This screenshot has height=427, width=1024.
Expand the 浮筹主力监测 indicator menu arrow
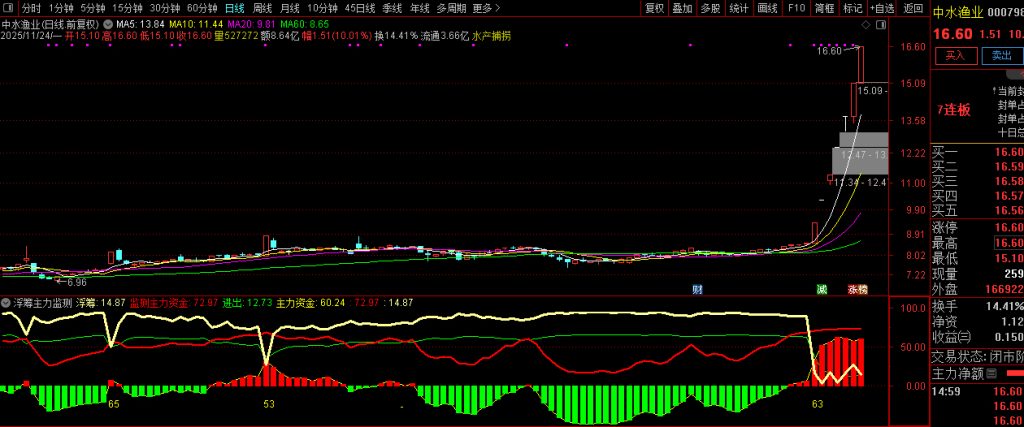point(7,303)
